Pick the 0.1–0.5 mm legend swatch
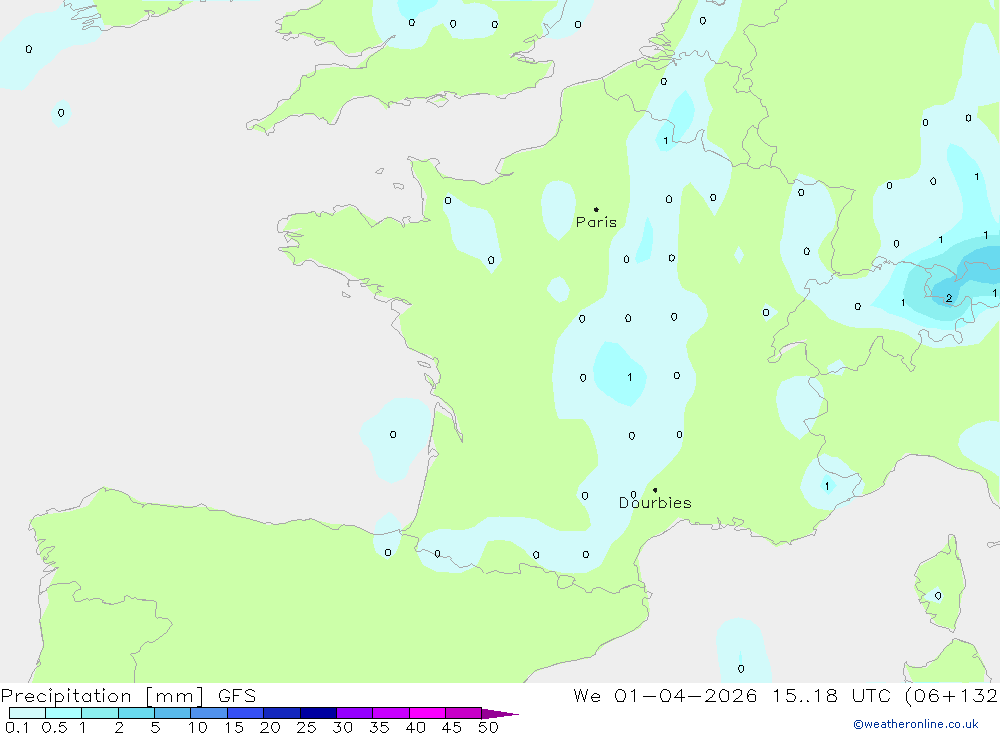The width and height of the screenshot is (1000, 733). [27, 713]
